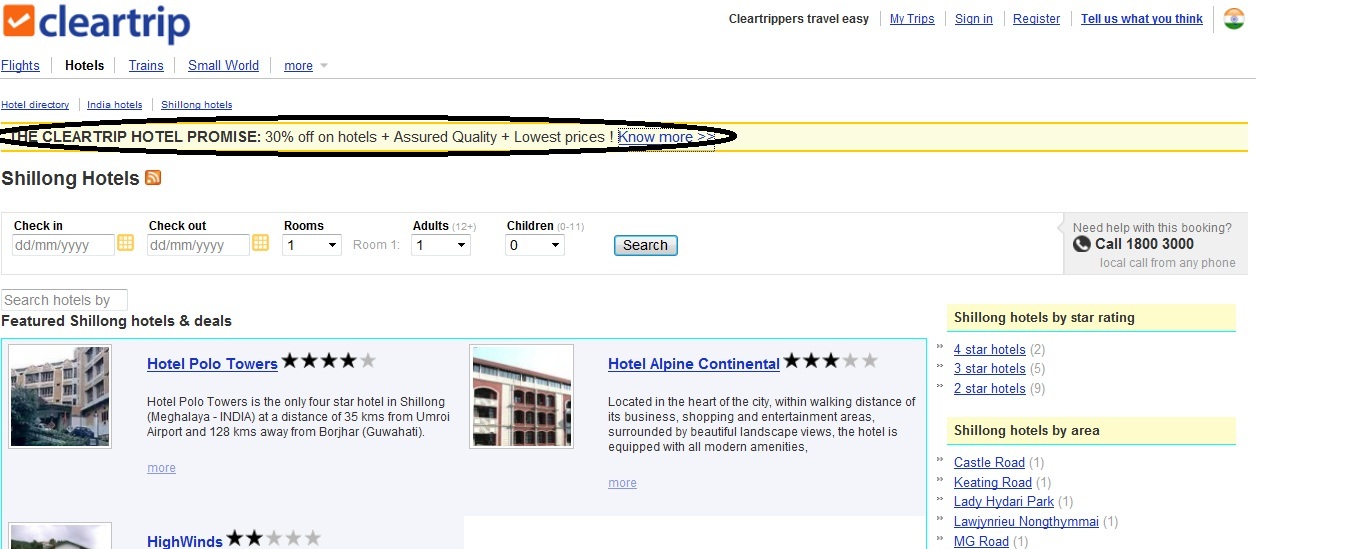The image size is (1360, 549).
Task: Open the Check in calendar picker
Action: [126, 243]
